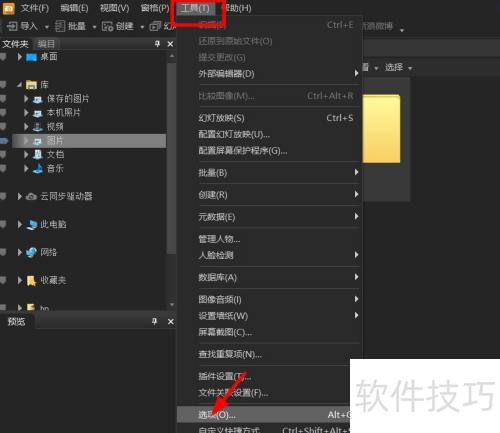
Task: Expand the 音乐 tree node
Action: point(26,169)
